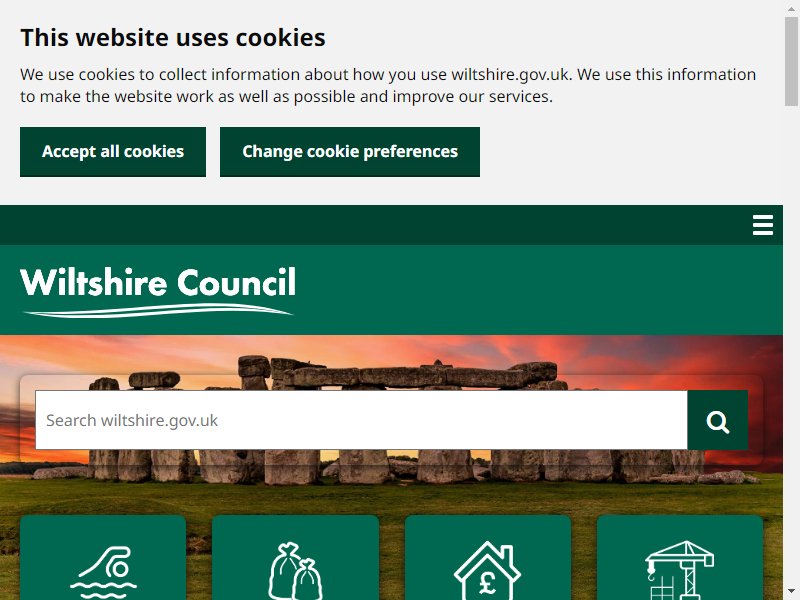The height and width of the screenshot is (600, 800).
Task: Go home via Wiltshire Council logo
Action: pyautogui.click(x=158, y=291)
